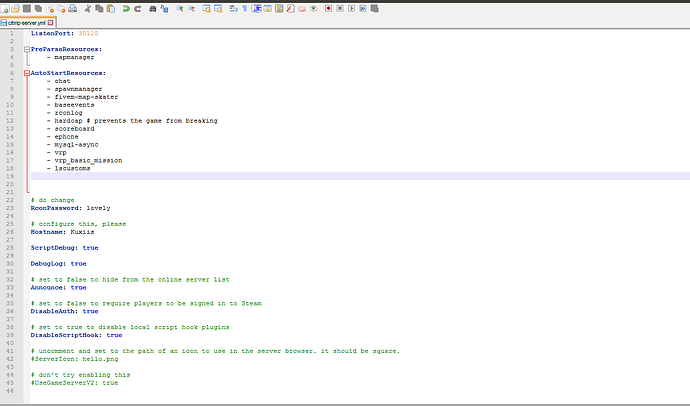The width and height of the screenshot is (690, 406).
Task: Click the ListenPort value 30120
Action: point(88,33)
